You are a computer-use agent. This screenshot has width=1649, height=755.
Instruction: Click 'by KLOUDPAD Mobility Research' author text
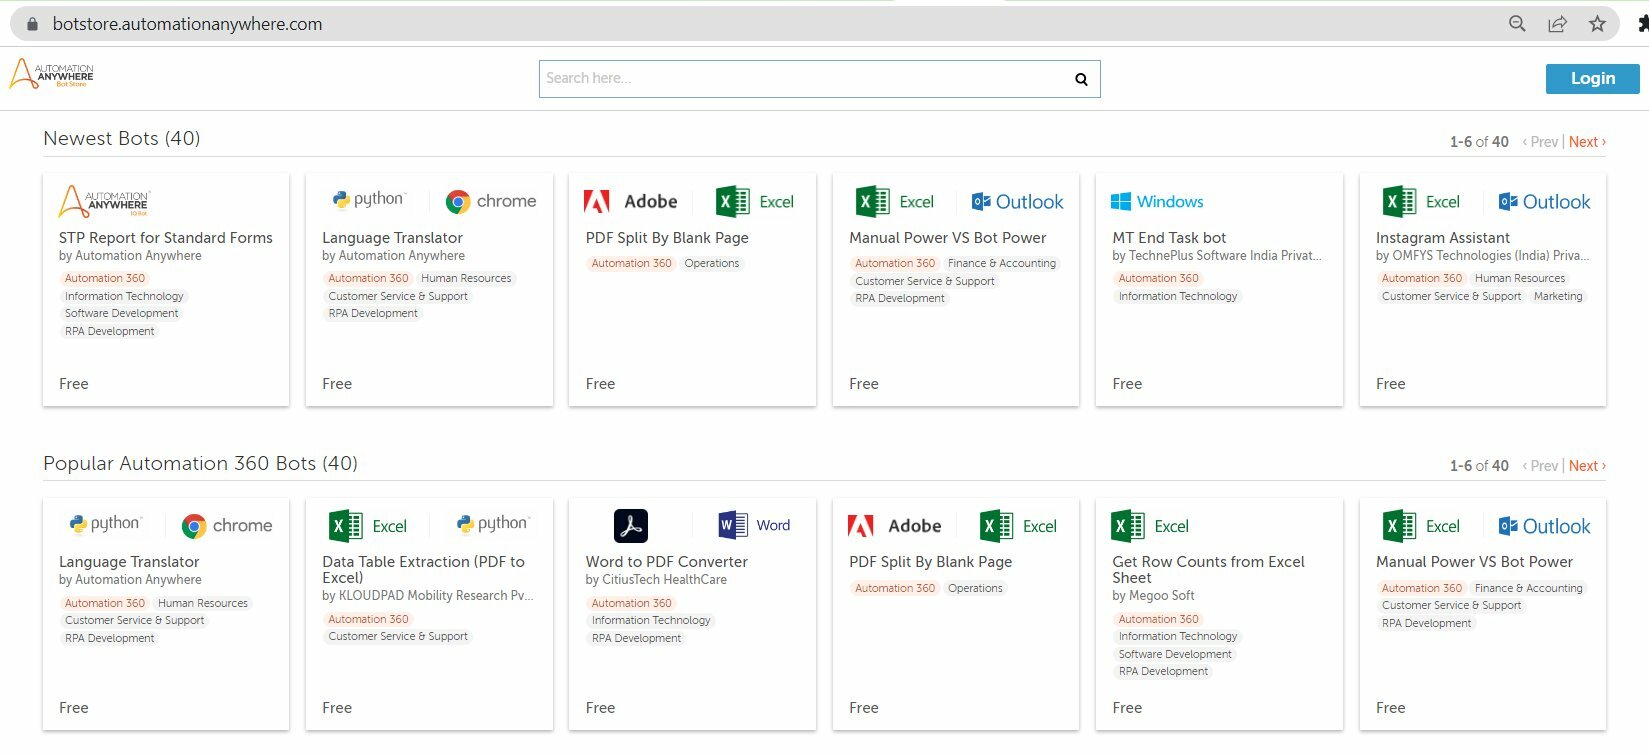click(428, 596)
